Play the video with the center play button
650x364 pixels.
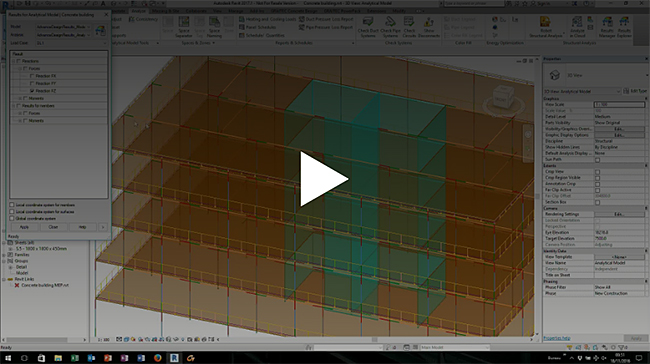[324, 179]
